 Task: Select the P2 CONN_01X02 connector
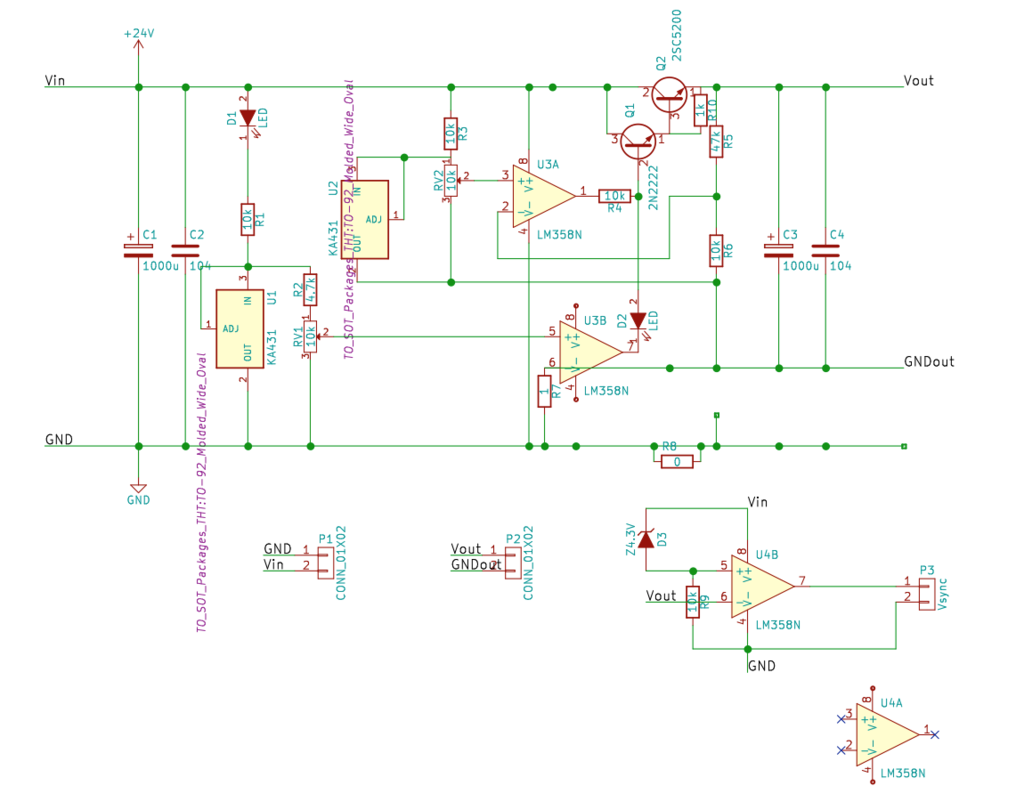[513, 563]
